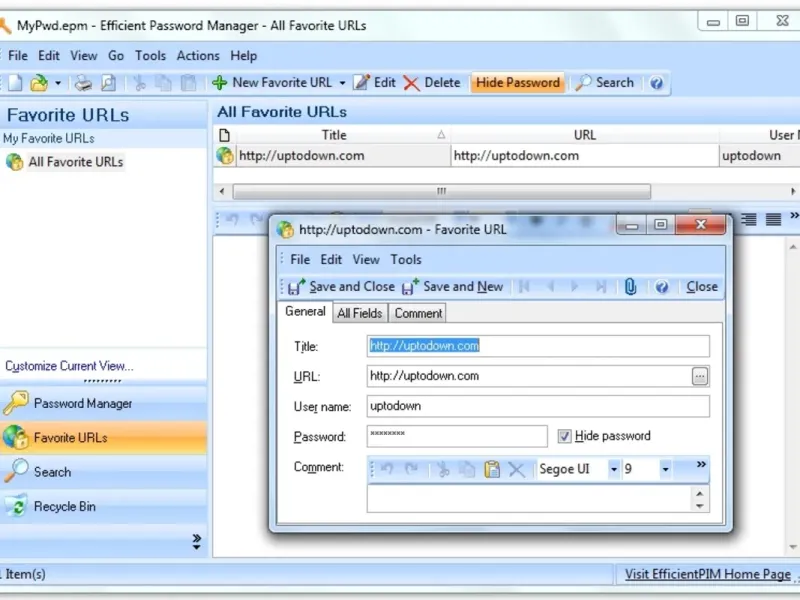Click Edit in the main toolbar
Screen dimensions: 800x600
click(374, 83)
